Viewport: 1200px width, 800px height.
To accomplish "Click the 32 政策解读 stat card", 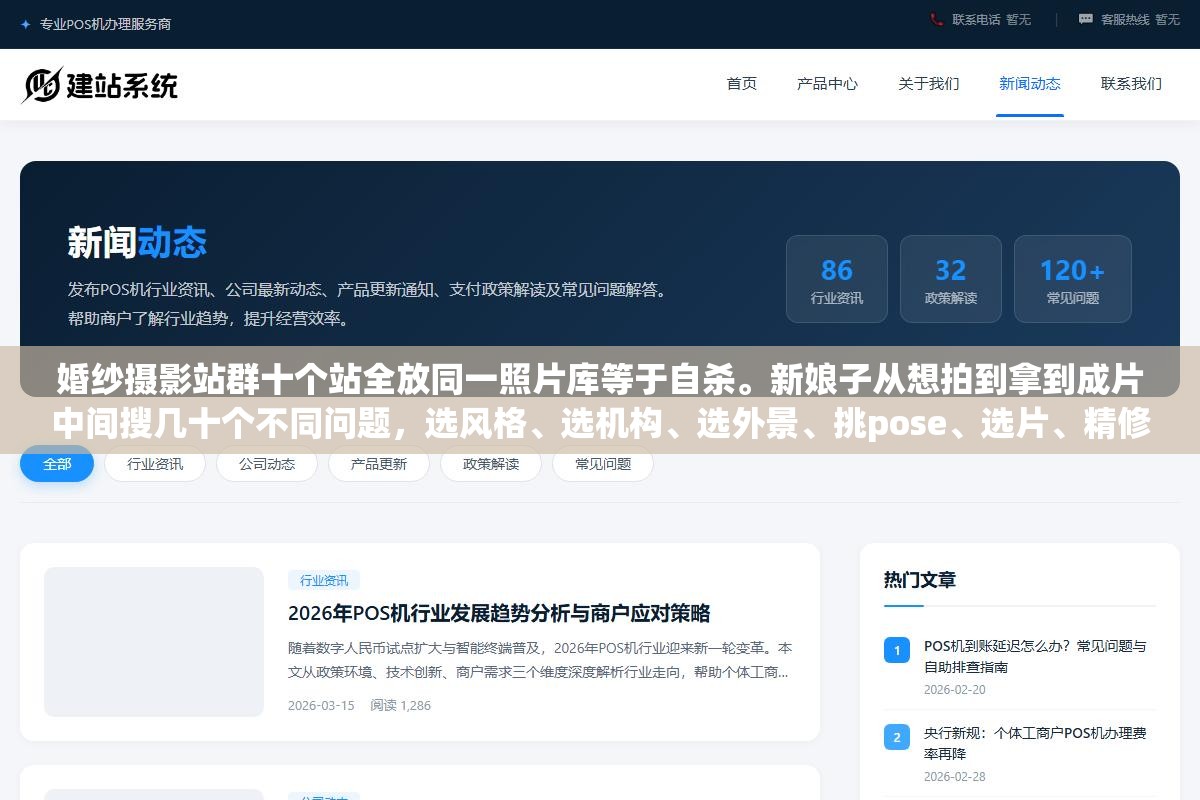I will click(x=951, y=279).
